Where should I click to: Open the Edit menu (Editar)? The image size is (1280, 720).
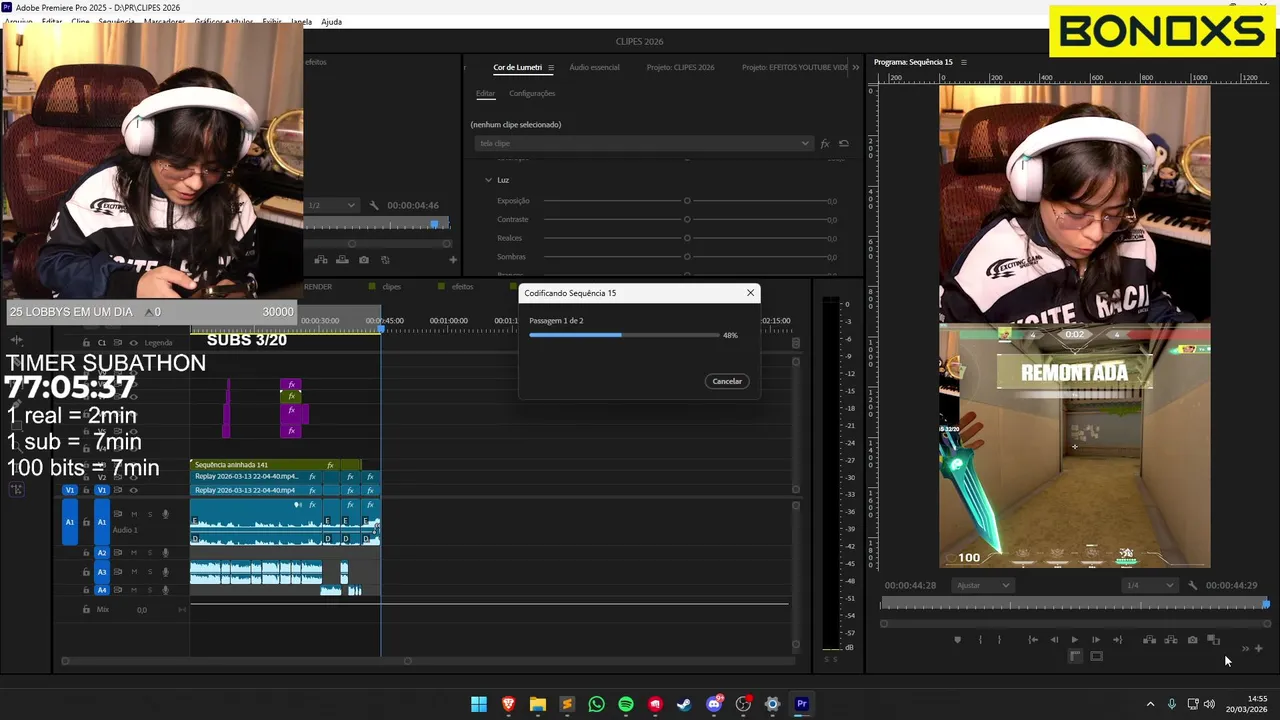52,21
